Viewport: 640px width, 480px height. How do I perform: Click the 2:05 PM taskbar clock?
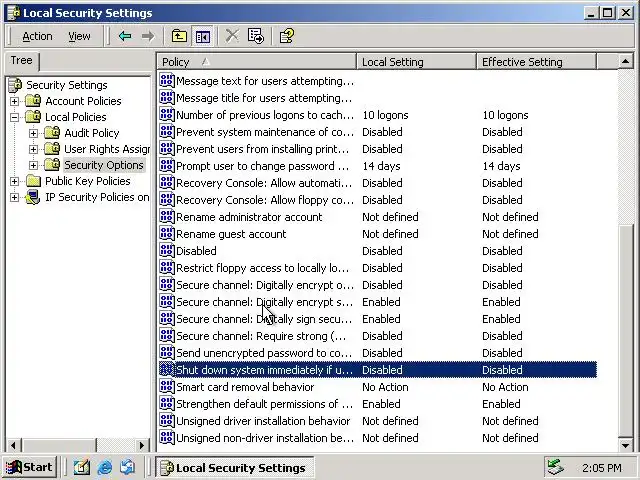coord(602,468)
